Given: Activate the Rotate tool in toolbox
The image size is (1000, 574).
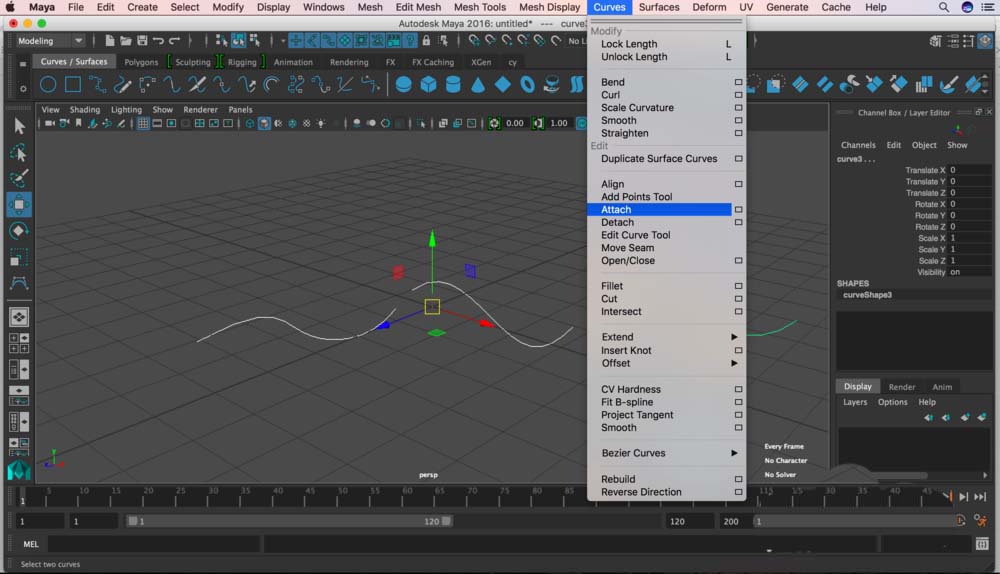Looking at the screenshot, I should coord(19,231).
